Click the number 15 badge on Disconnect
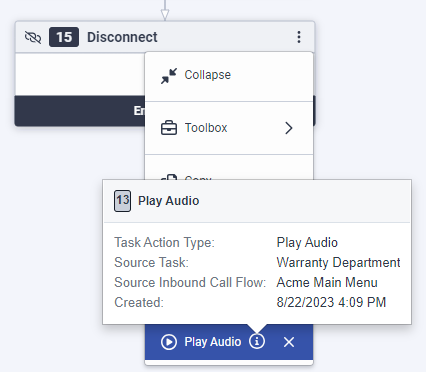Screen dimensions: 426x372 pos(64,37)
